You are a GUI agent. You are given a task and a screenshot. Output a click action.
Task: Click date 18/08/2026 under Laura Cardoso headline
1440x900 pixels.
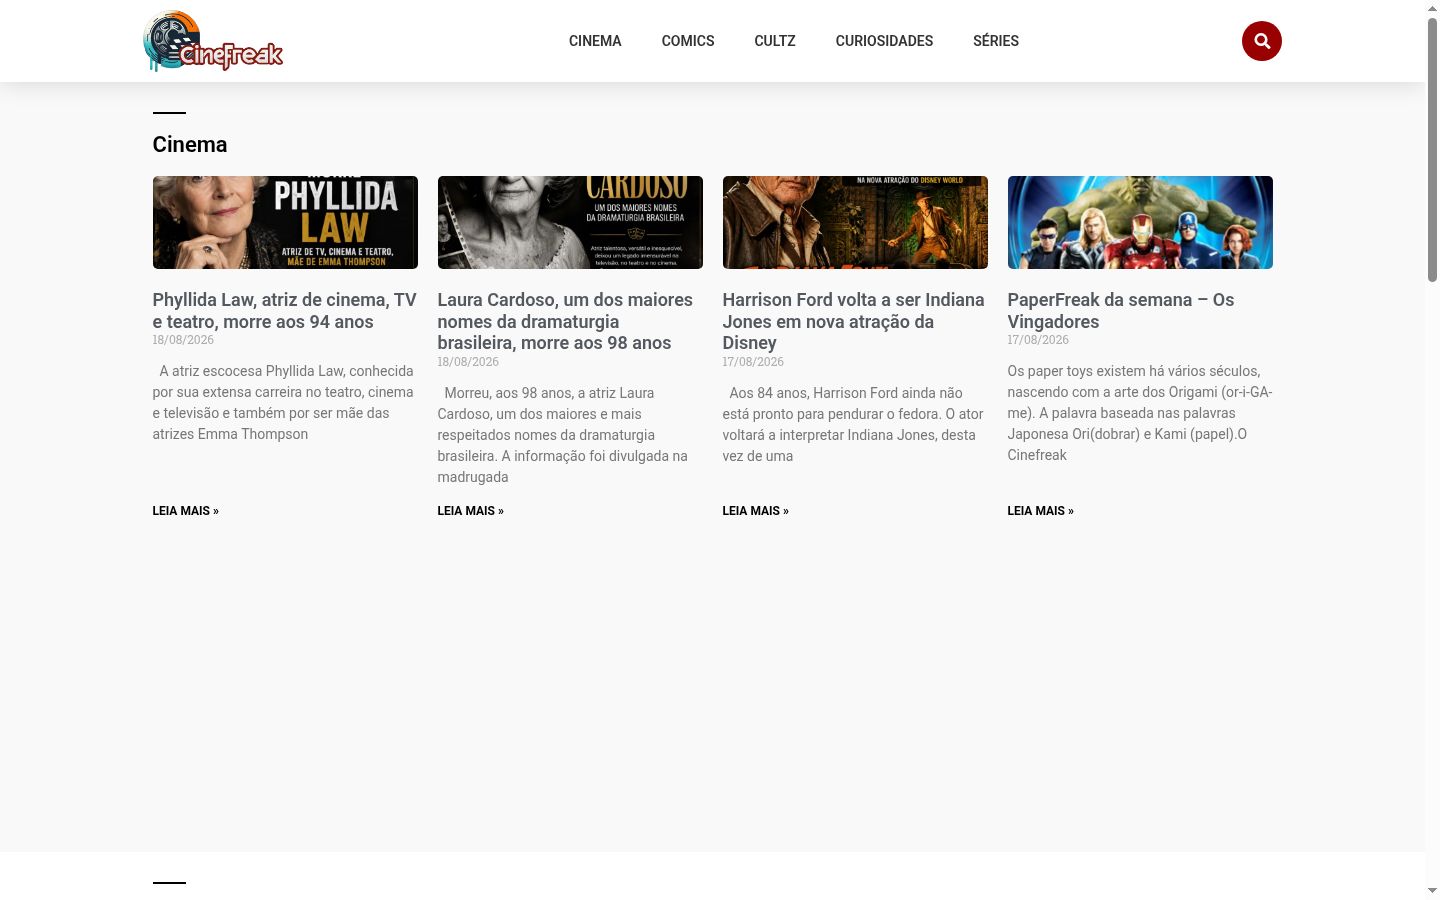(468, 362)
